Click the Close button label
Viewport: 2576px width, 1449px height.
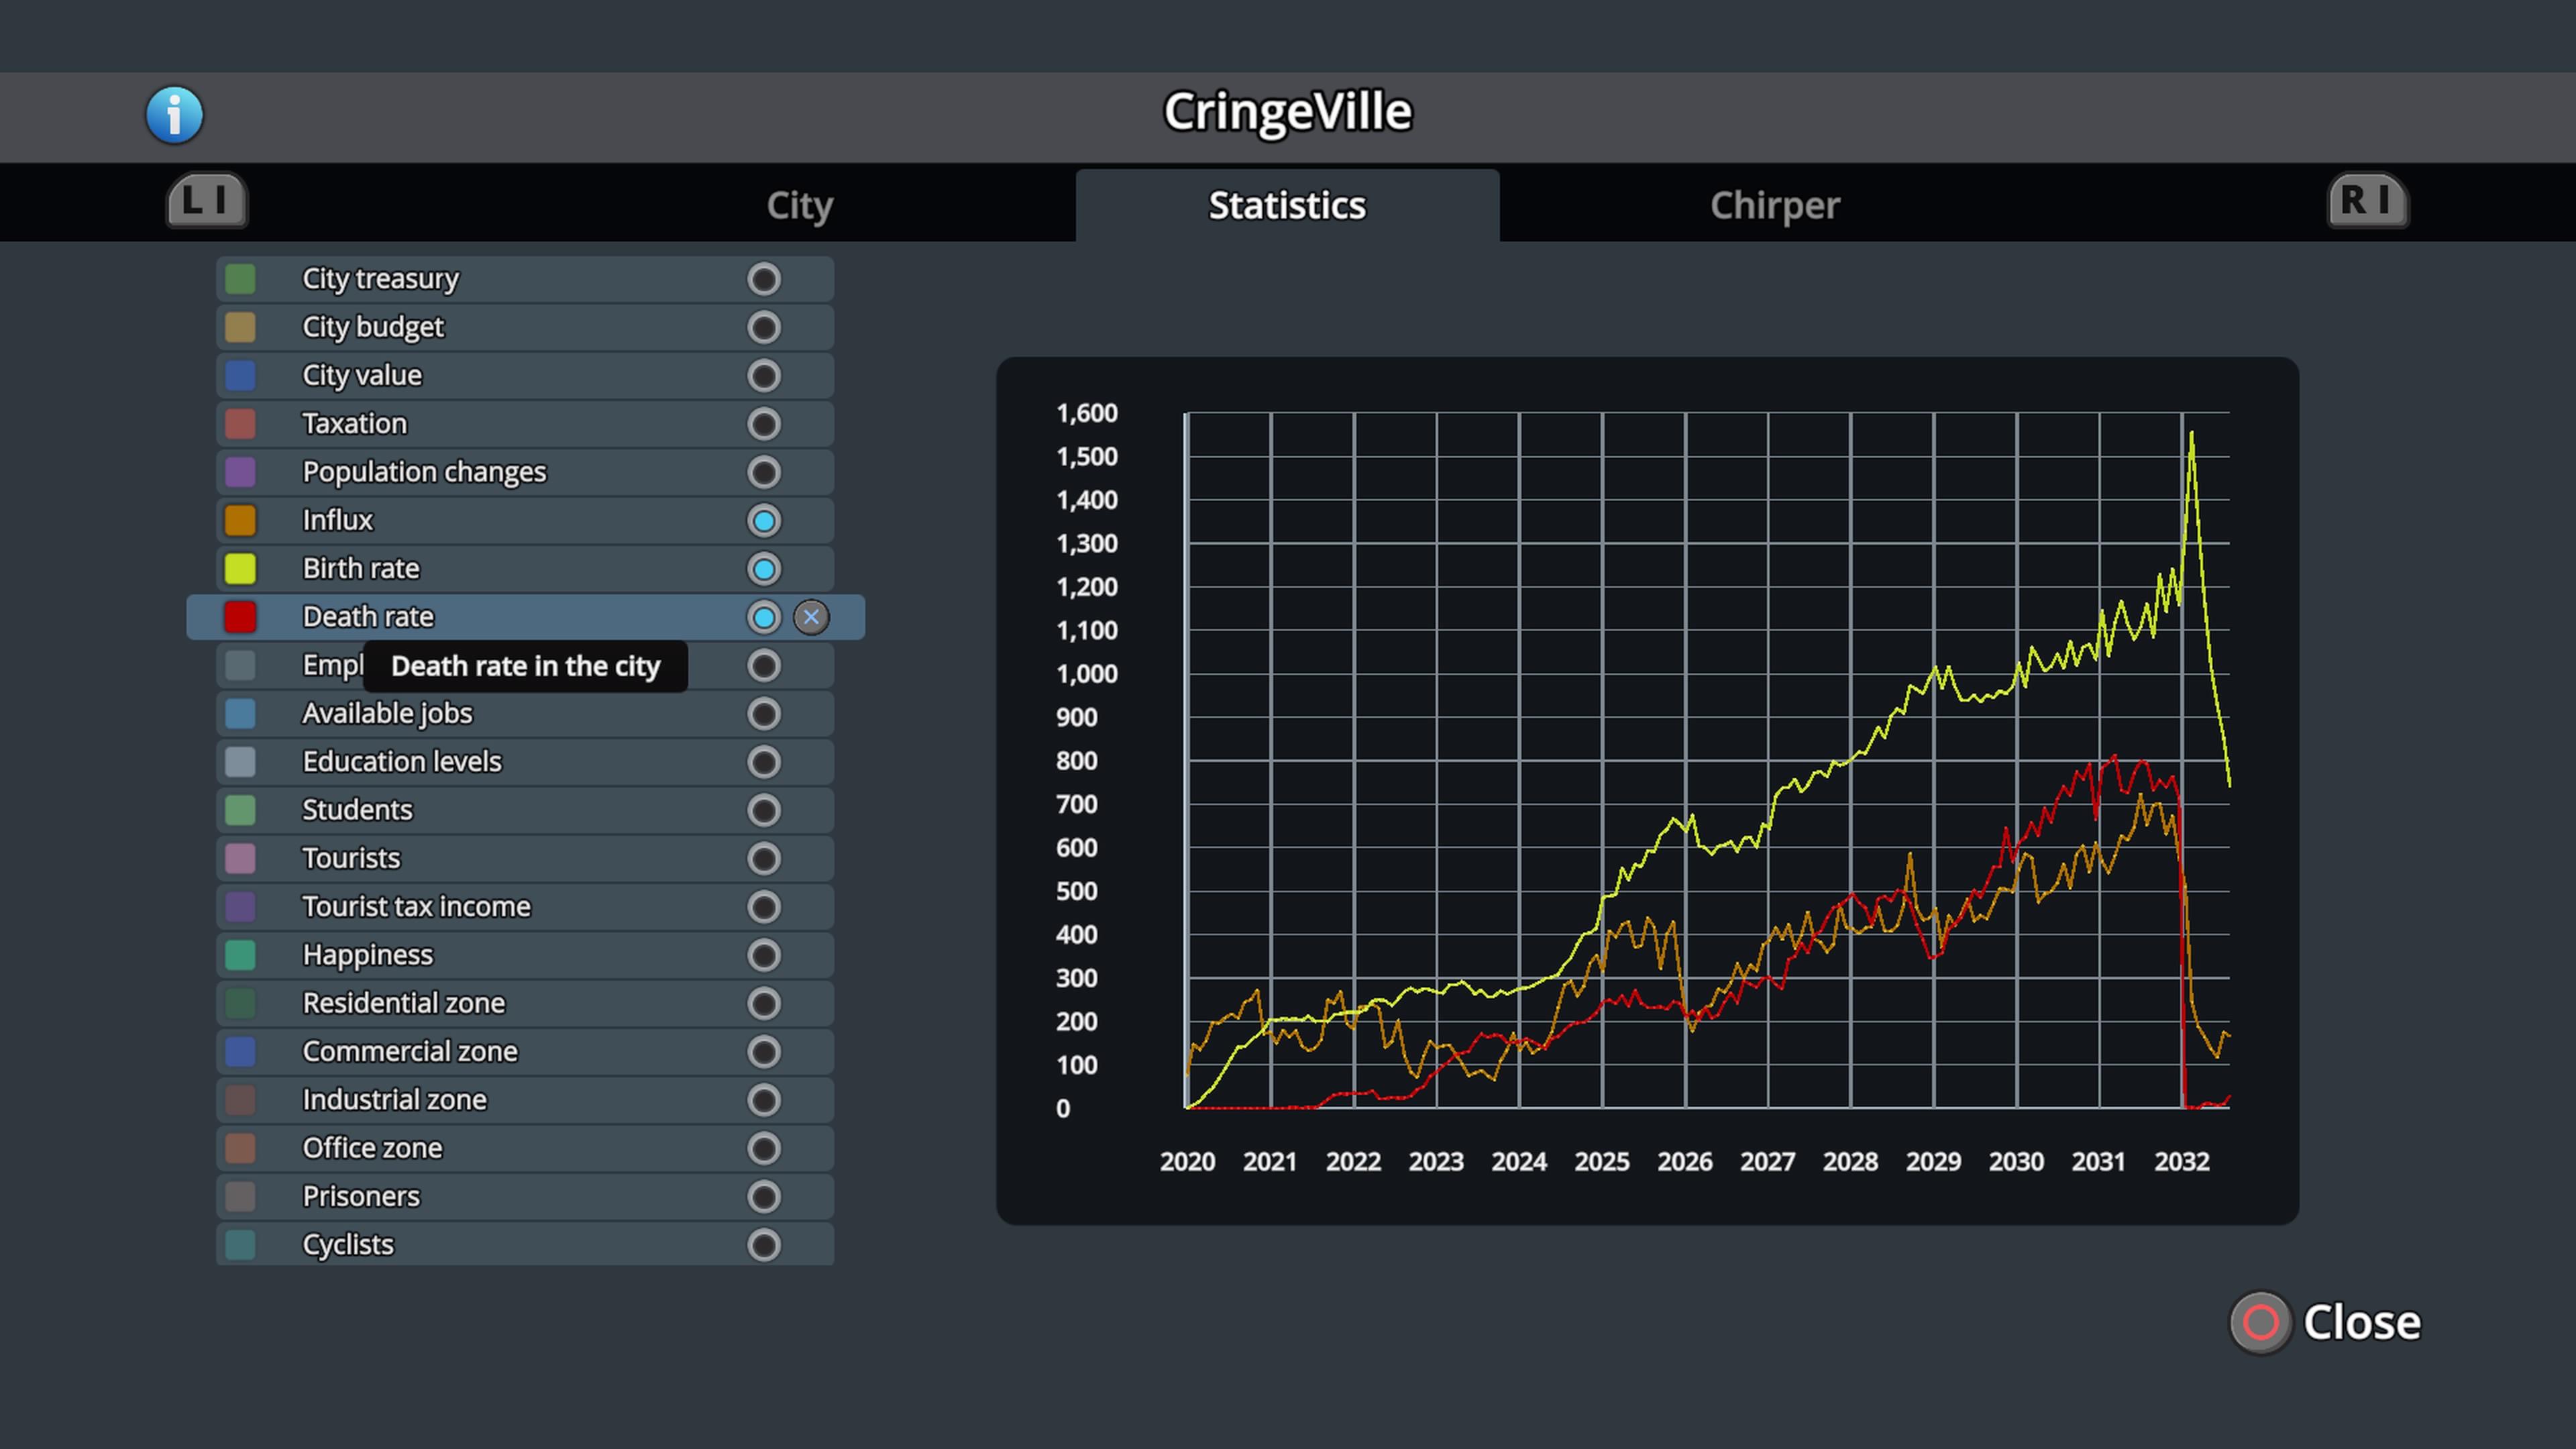2361,1322
